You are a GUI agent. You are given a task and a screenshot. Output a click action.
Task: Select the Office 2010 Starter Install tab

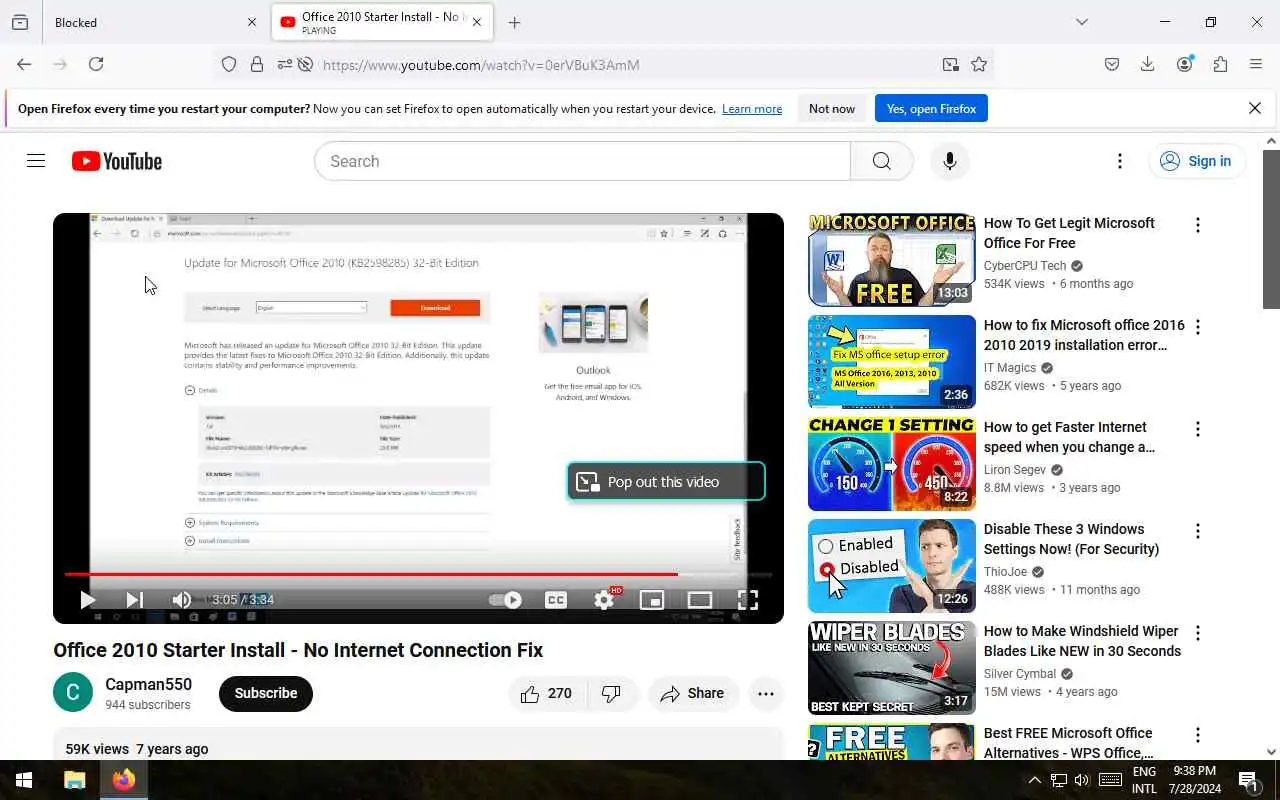tap(382, 22)
